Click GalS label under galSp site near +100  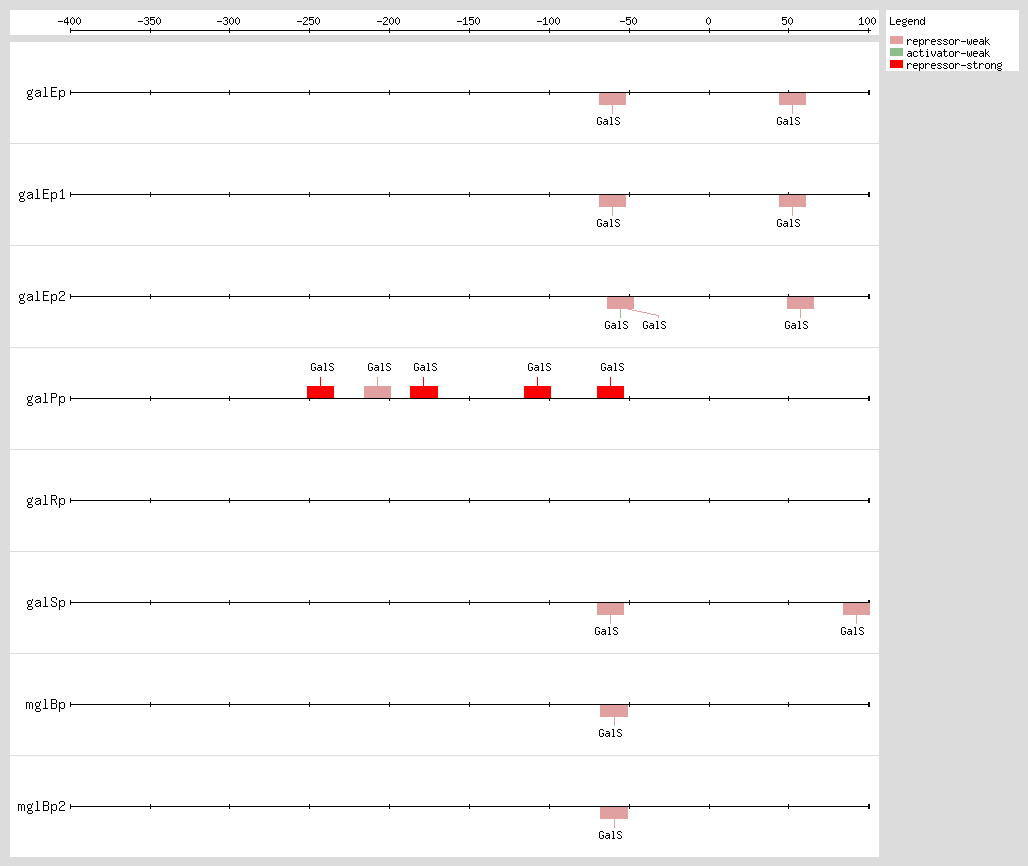tap(852, 631)
